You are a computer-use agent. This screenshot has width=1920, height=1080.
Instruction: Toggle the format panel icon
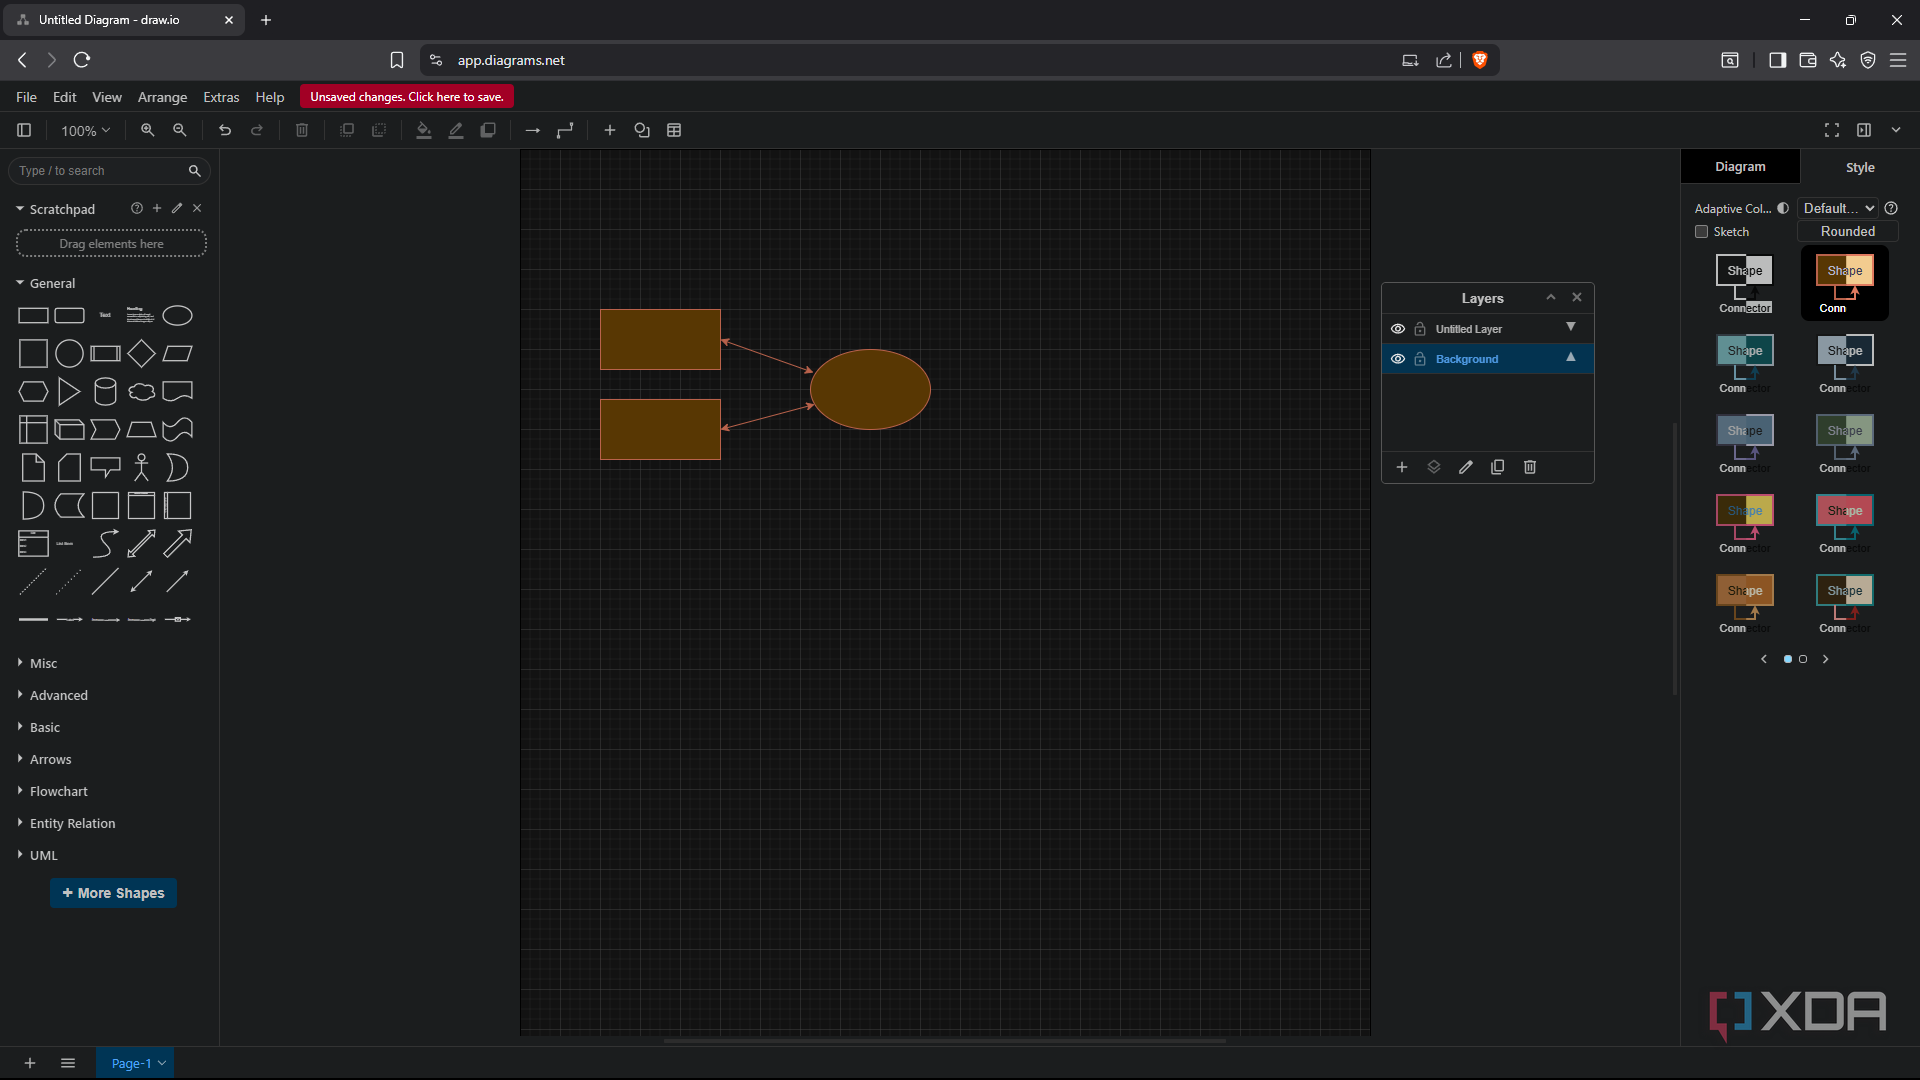point(1864,130)
